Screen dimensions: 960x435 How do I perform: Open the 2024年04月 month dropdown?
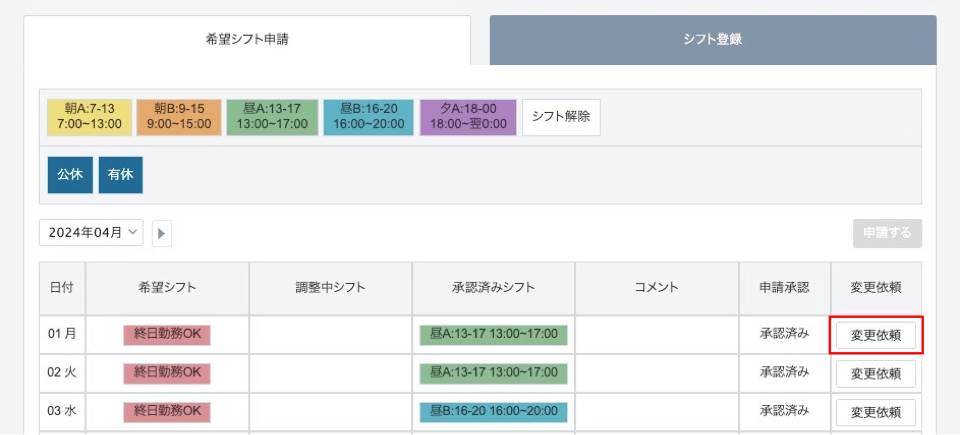91,233
